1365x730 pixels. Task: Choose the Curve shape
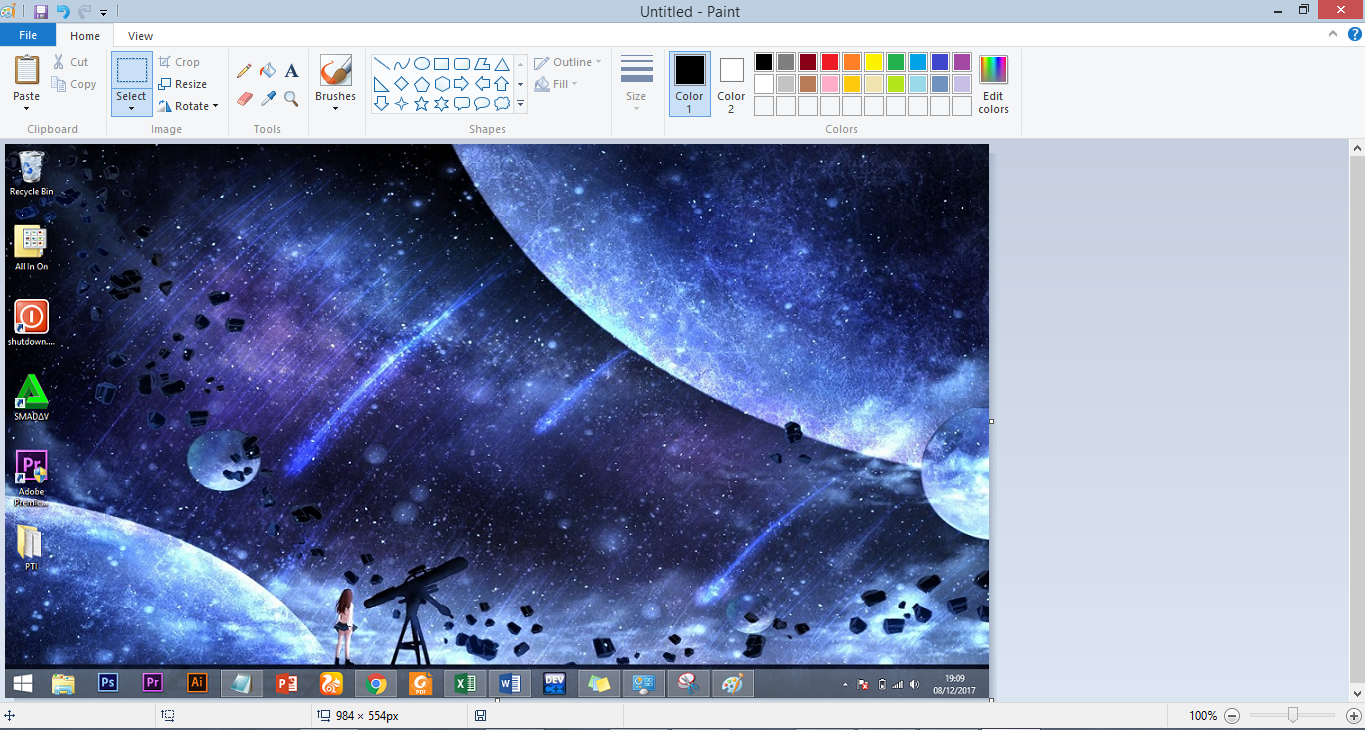tap(401, 64)
